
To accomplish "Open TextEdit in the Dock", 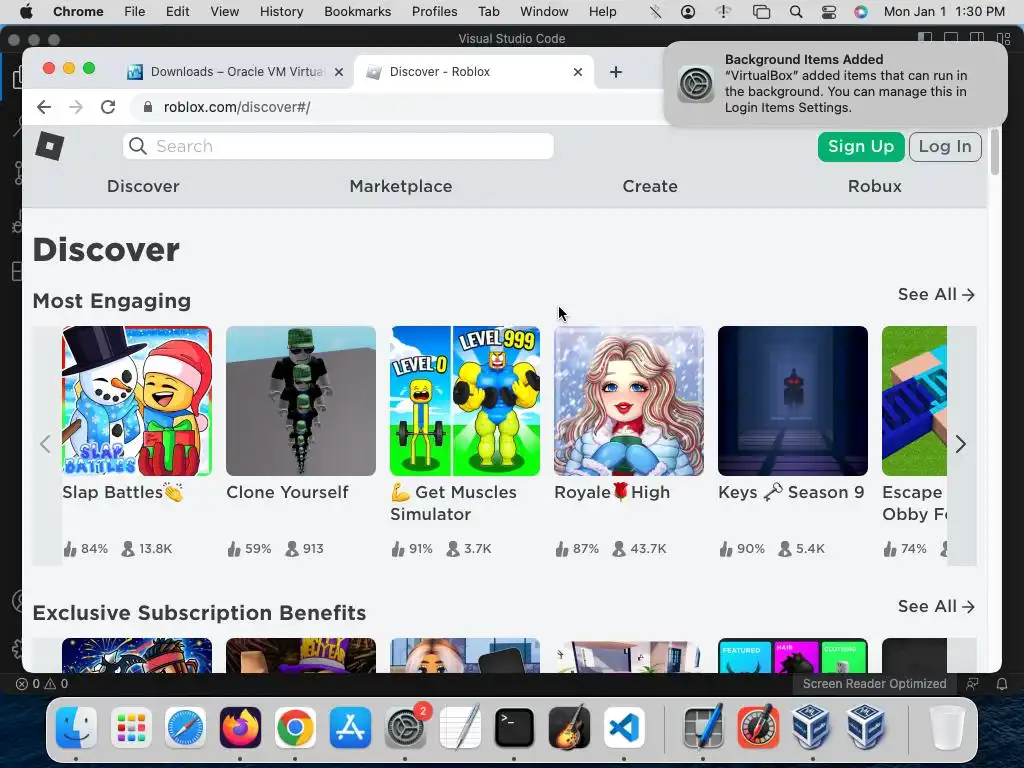I will pyautogui.click(x=460, y=728).
